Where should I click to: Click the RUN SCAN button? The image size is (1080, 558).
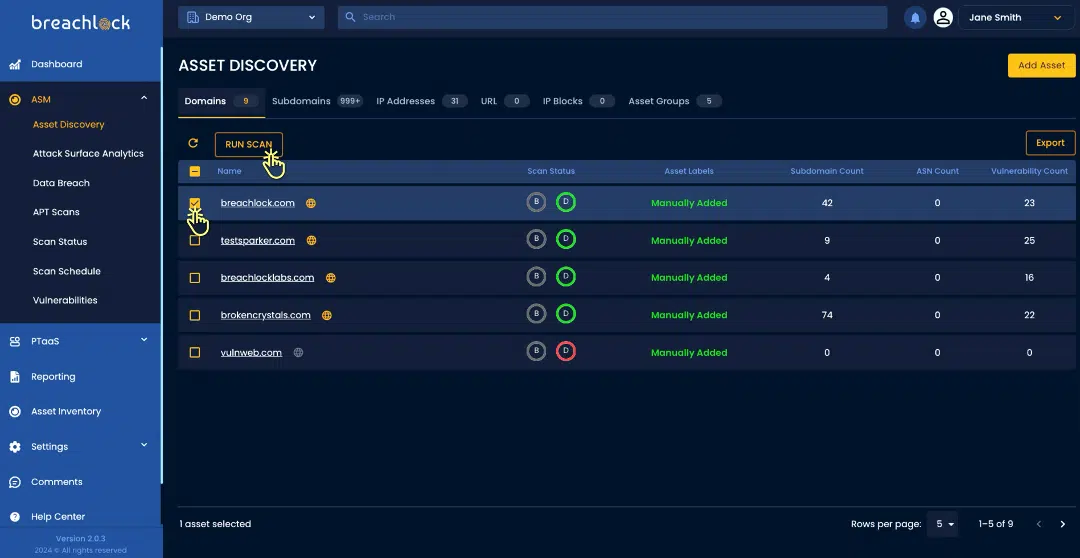pyautogui.click(x=249, y=145)
